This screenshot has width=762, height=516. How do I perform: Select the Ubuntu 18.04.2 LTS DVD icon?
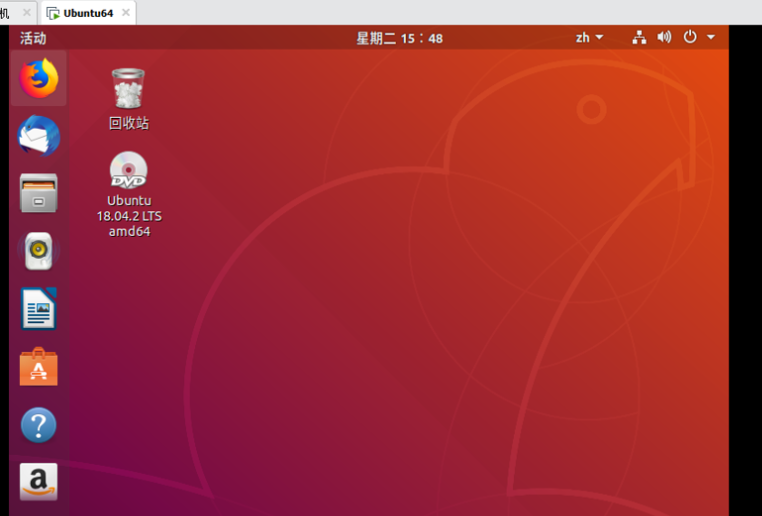click(128, 170)
